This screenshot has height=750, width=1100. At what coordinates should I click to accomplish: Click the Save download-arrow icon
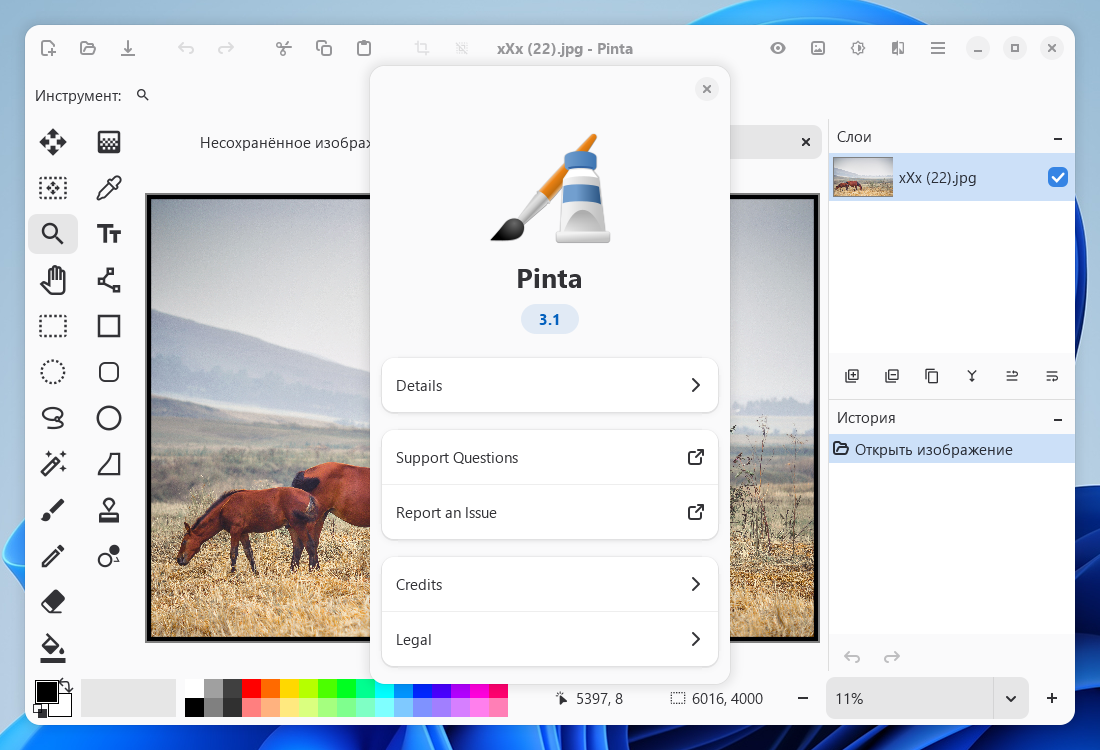(x=128, y=48)
